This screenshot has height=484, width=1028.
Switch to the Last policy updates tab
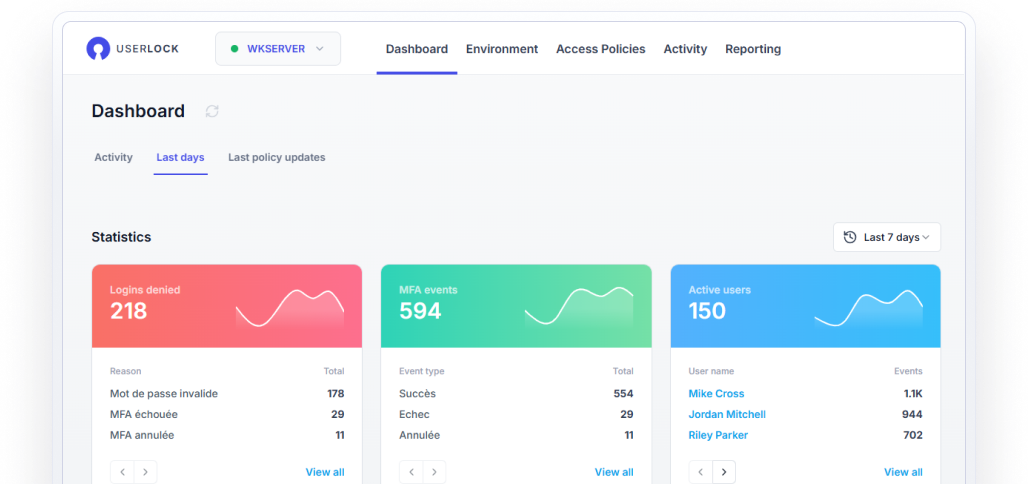(x=276, y=157)
